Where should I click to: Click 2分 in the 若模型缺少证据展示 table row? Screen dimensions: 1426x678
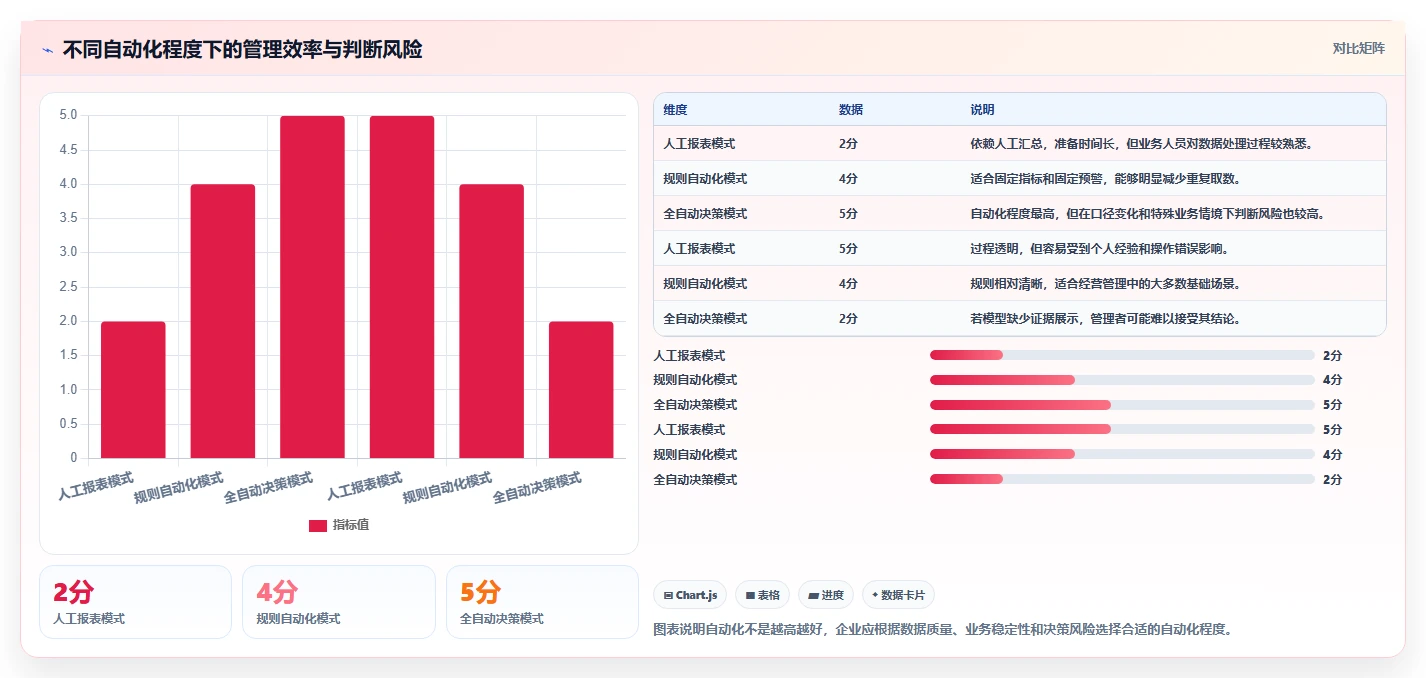tap(848, 319)
